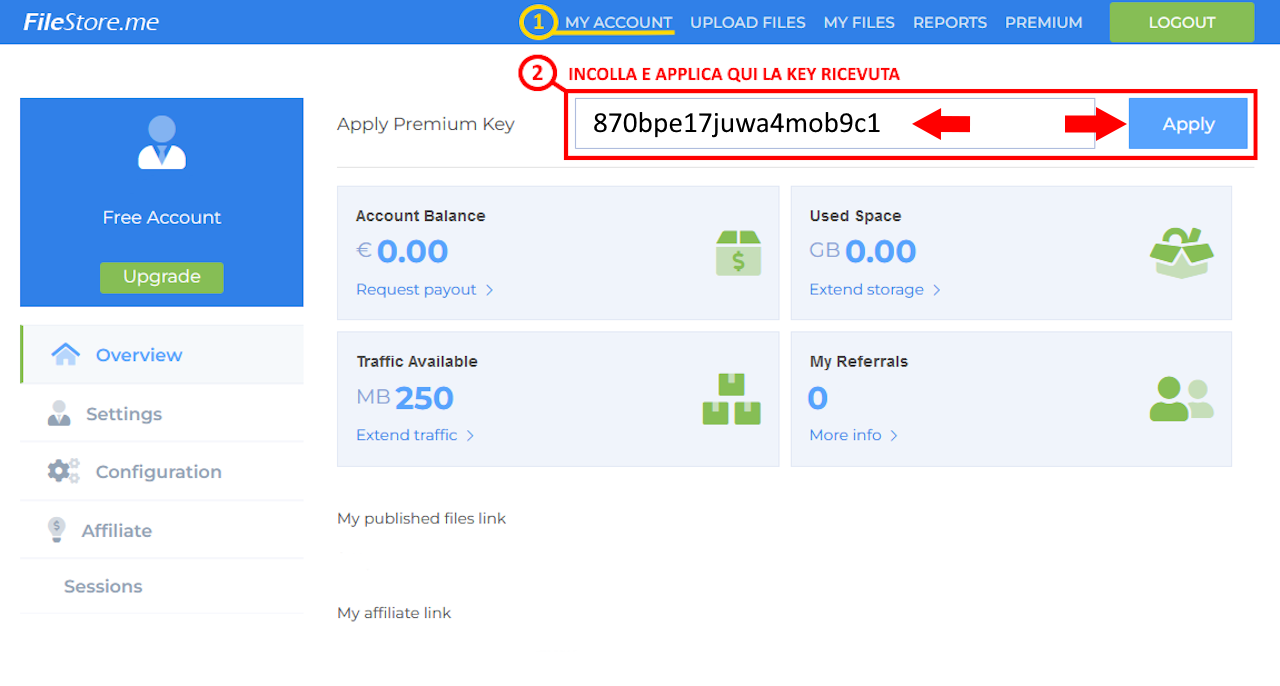Open MY FILES from navigation bar

point(859,22)
